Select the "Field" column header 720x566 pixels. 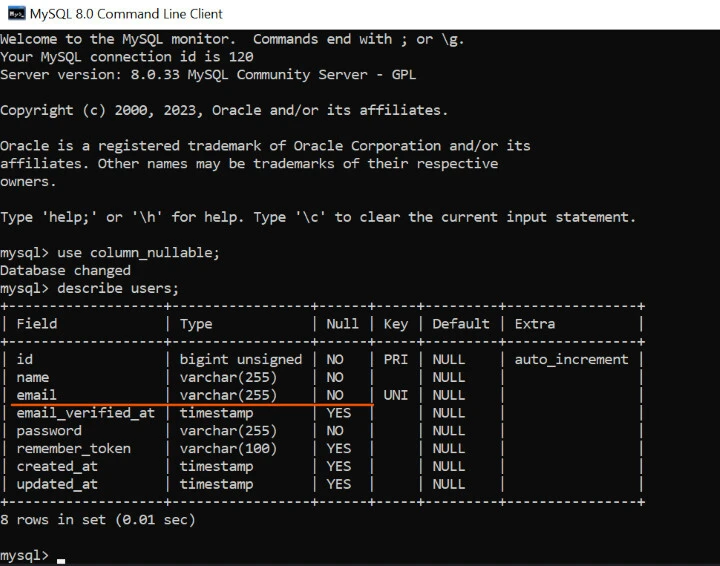tap(37, 324)
